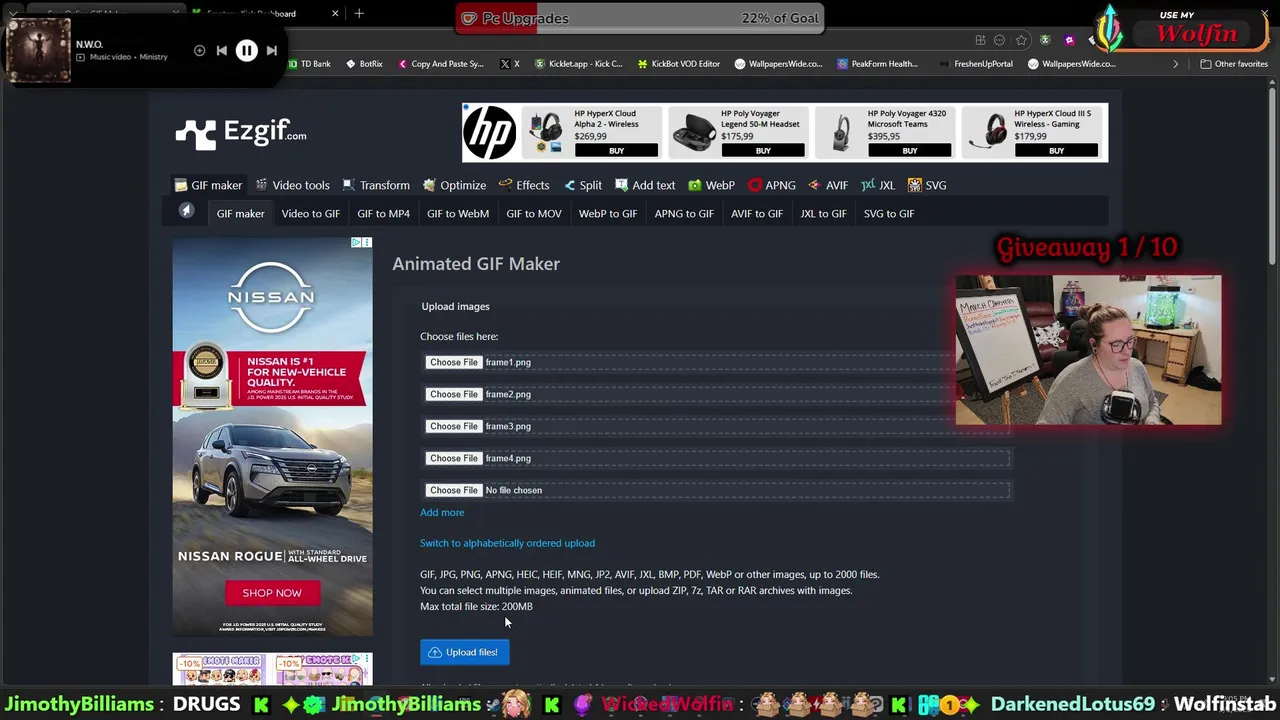Image resolution: width=1280 pixels, height=720 pixels.
Task: Choose File for frame2.png slot
Action: coord(454,394)
